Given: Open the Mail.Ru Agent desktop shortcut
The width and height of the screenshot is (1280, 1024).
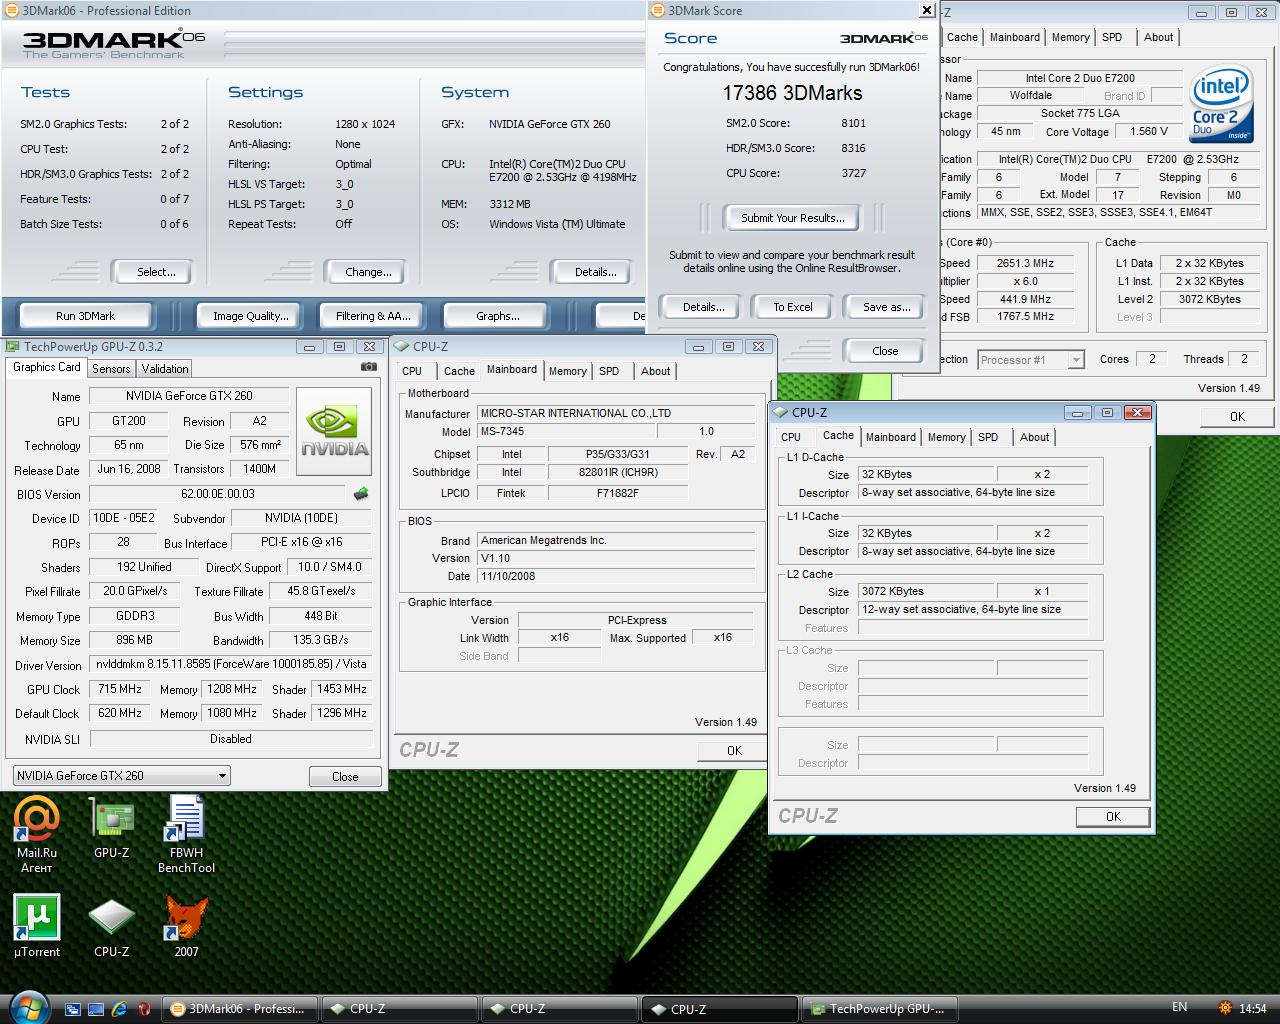Looking at the screenshot, I should click(x=36, y=834).
